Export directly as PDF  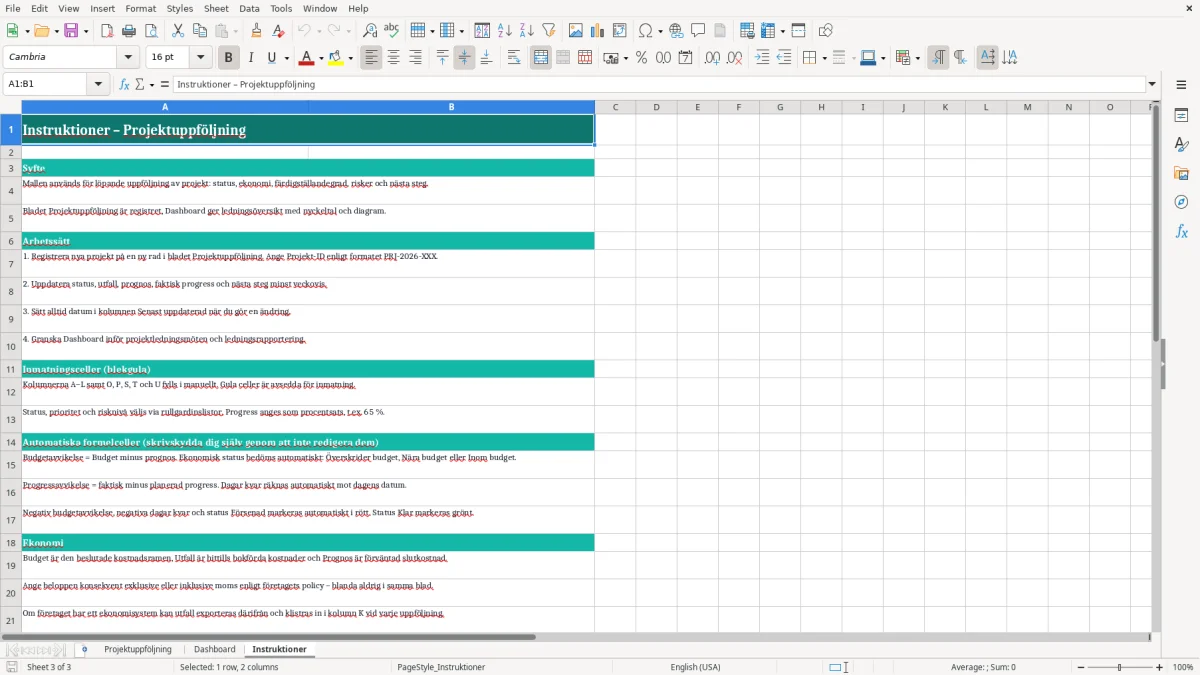pyautogui.click(x=107, y=31)
